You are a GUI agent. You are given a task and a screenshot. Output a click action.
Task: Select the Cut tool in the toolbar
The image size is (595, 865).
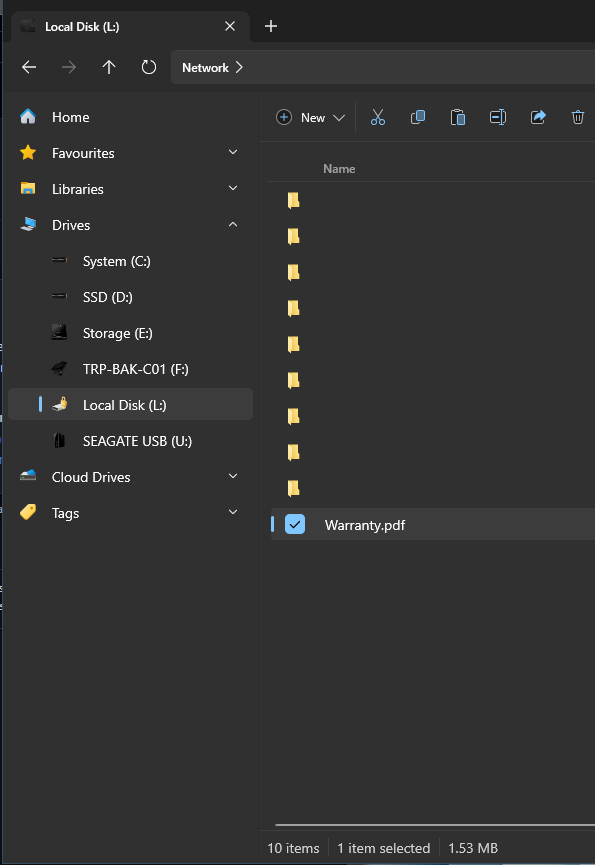pyautogui.click(x=378, y=117)
